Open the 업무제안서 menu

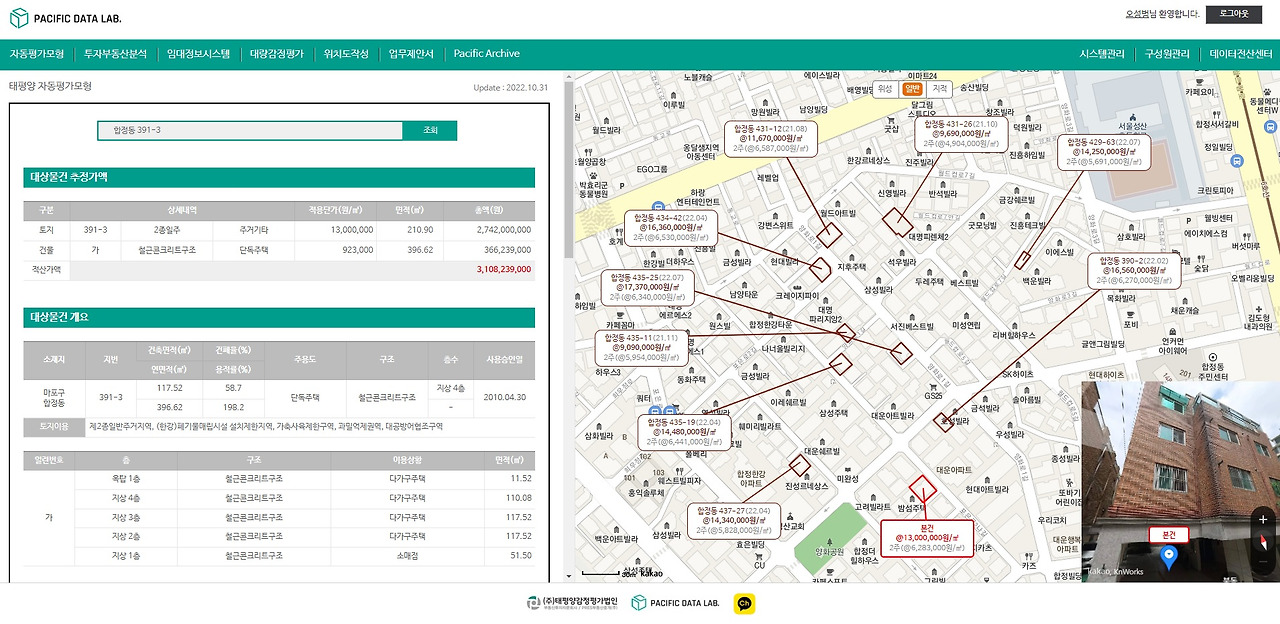click(411, 54)
